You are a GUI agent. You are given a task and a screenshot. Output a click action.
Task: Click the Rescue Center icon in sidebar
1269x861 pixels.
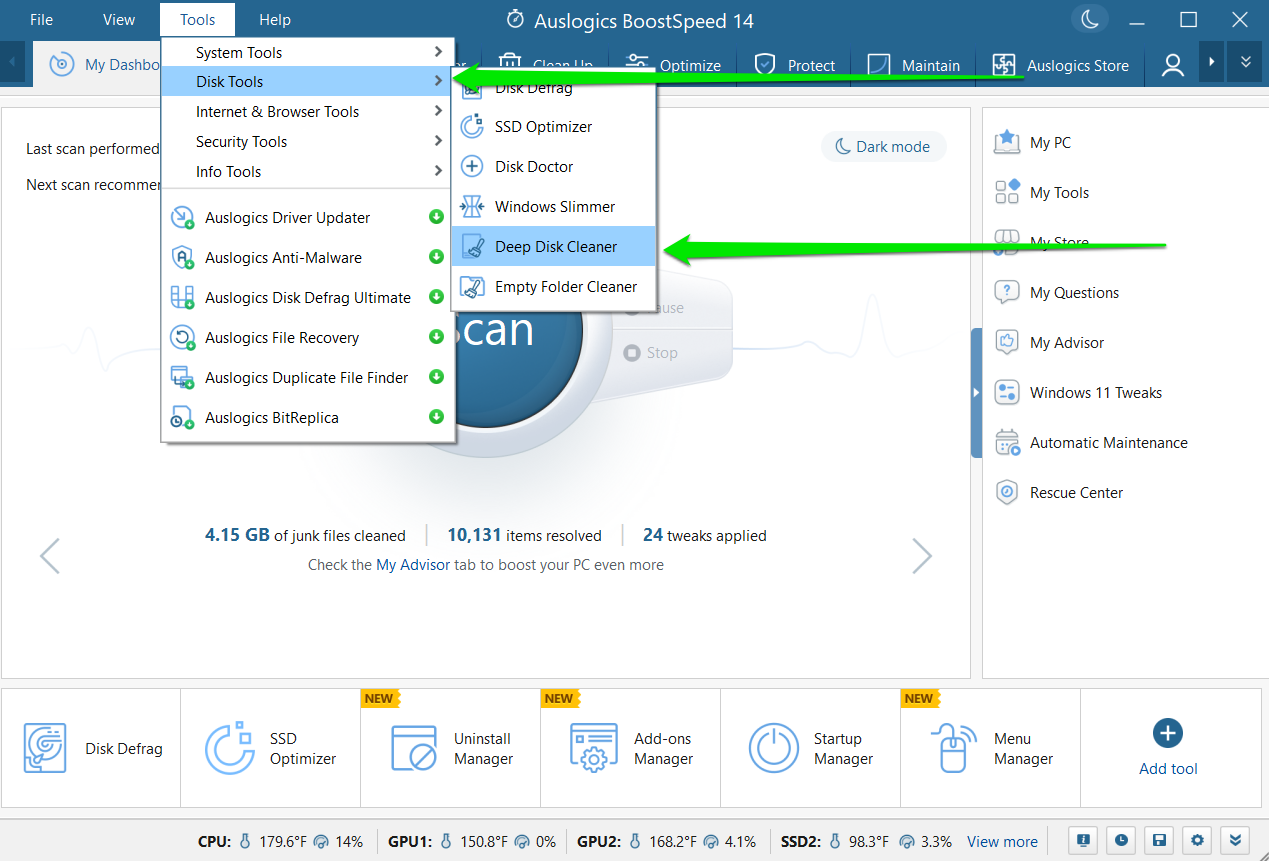click(x=1006, y=493)
